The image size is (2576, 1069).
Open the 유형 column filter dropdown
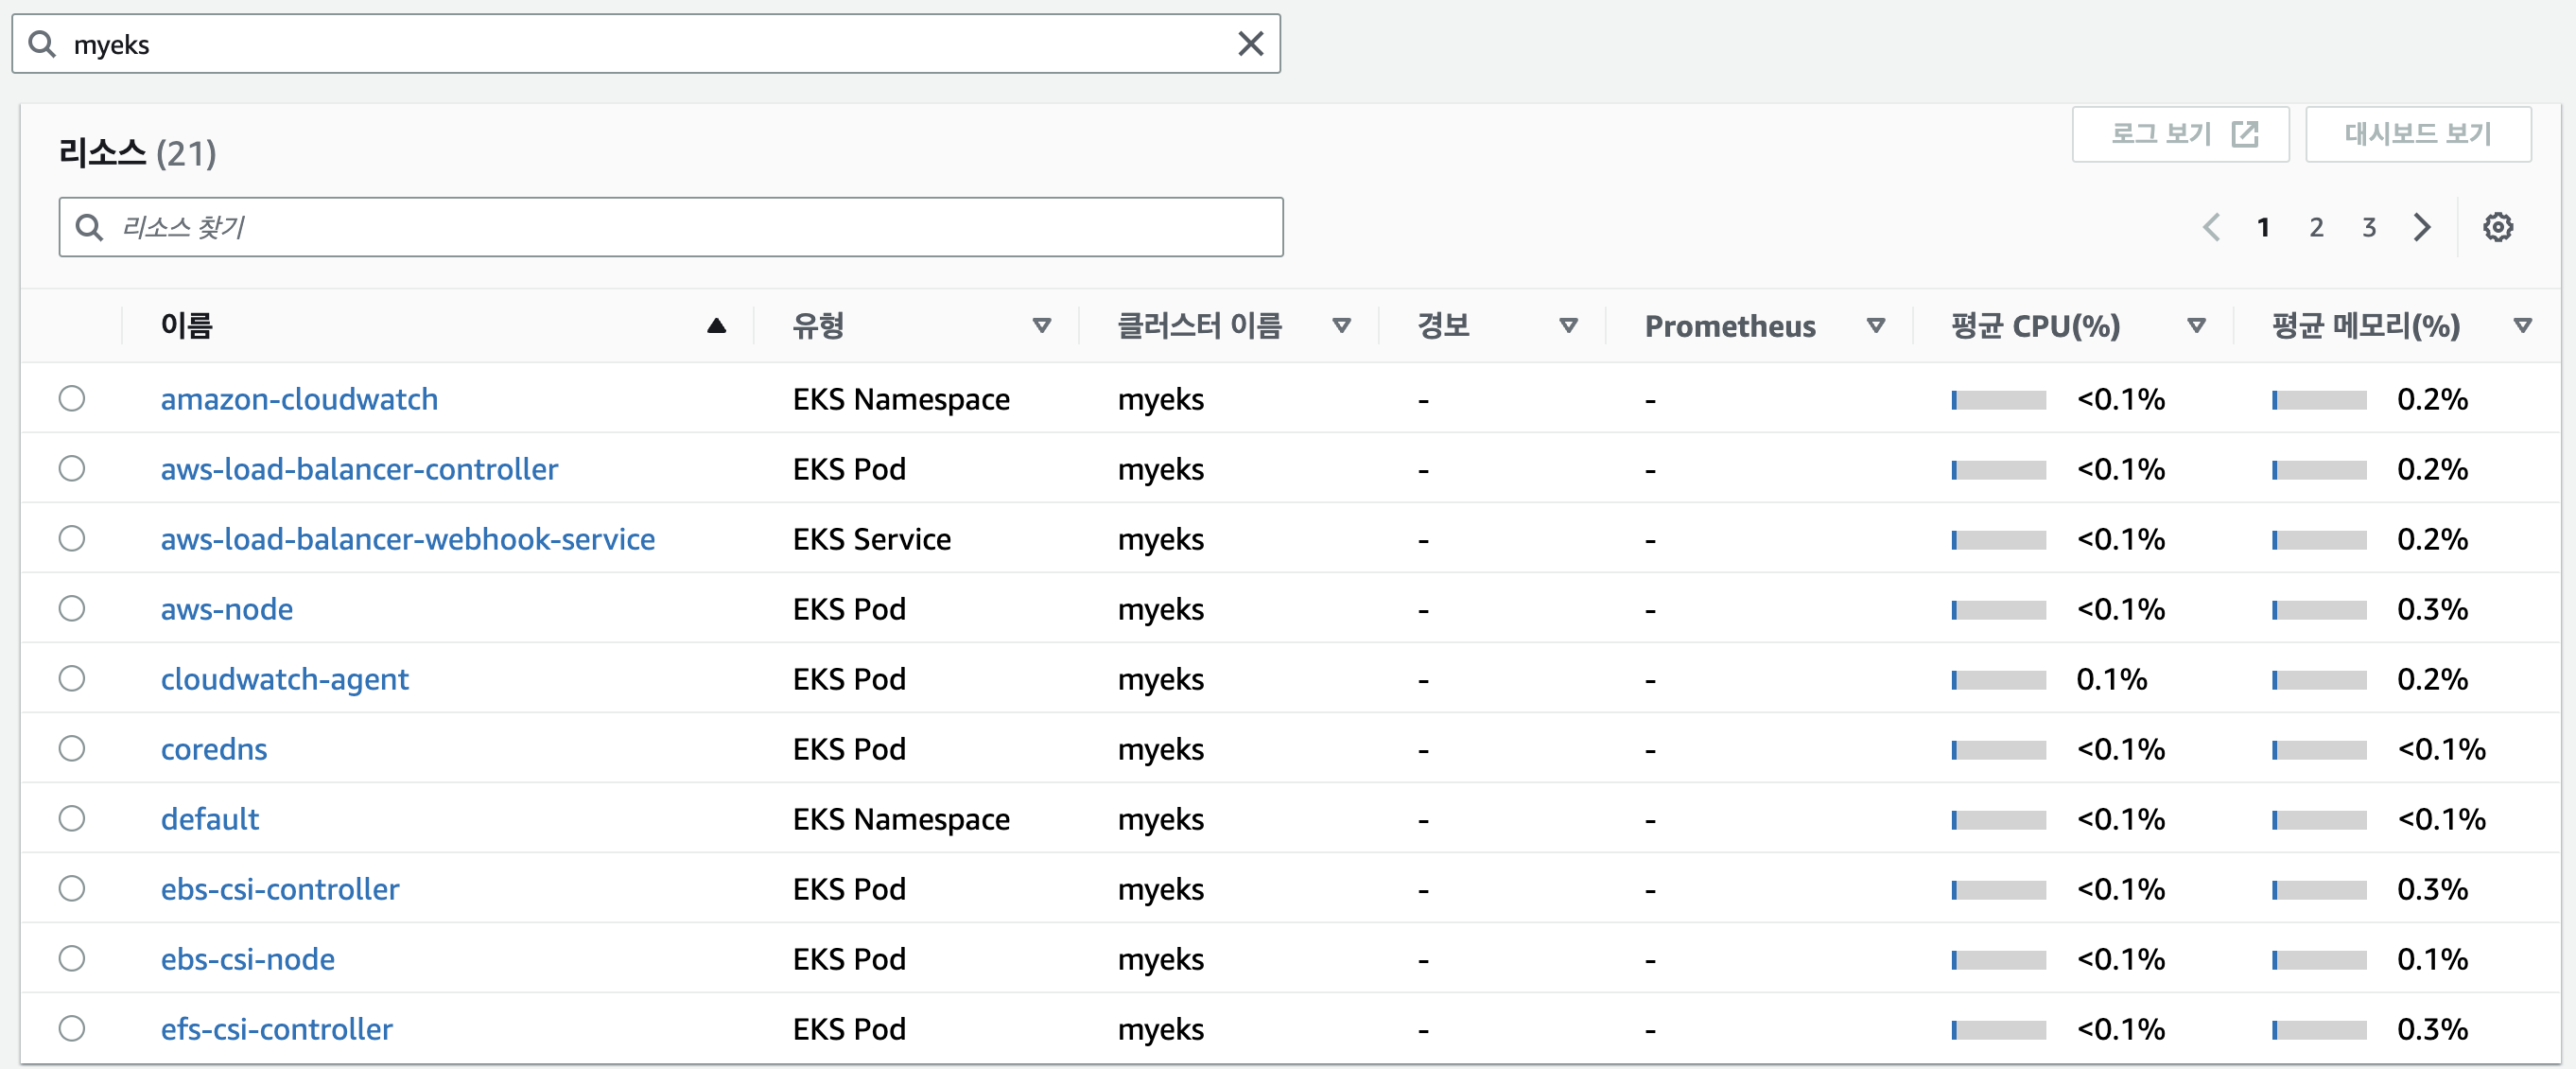1041,326
